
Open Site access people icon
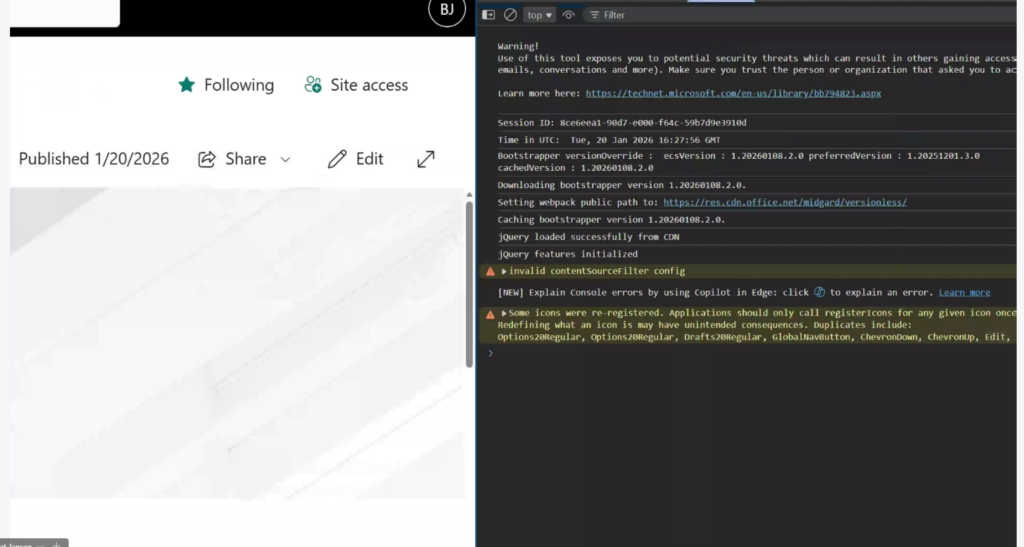pyautogui.click(x=313, y=85)
